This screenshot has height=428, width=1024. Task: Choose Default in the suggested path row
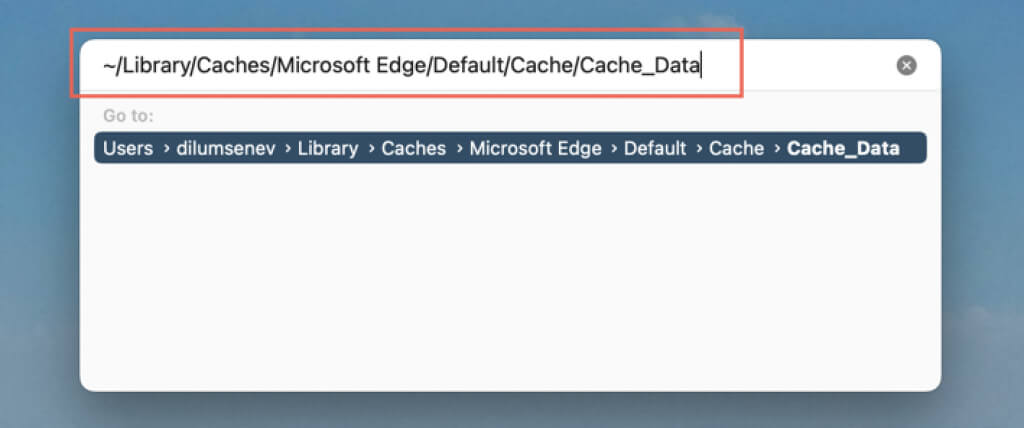[655, 148]
